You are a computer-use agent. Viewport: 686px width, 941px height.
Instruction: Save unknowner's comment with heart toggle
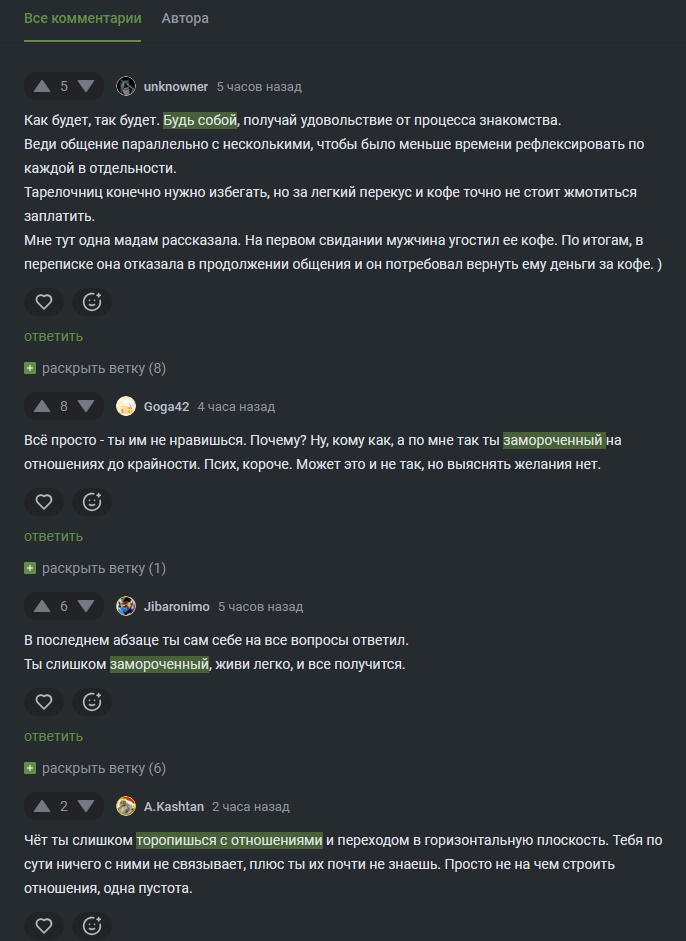tap(44, 302)
